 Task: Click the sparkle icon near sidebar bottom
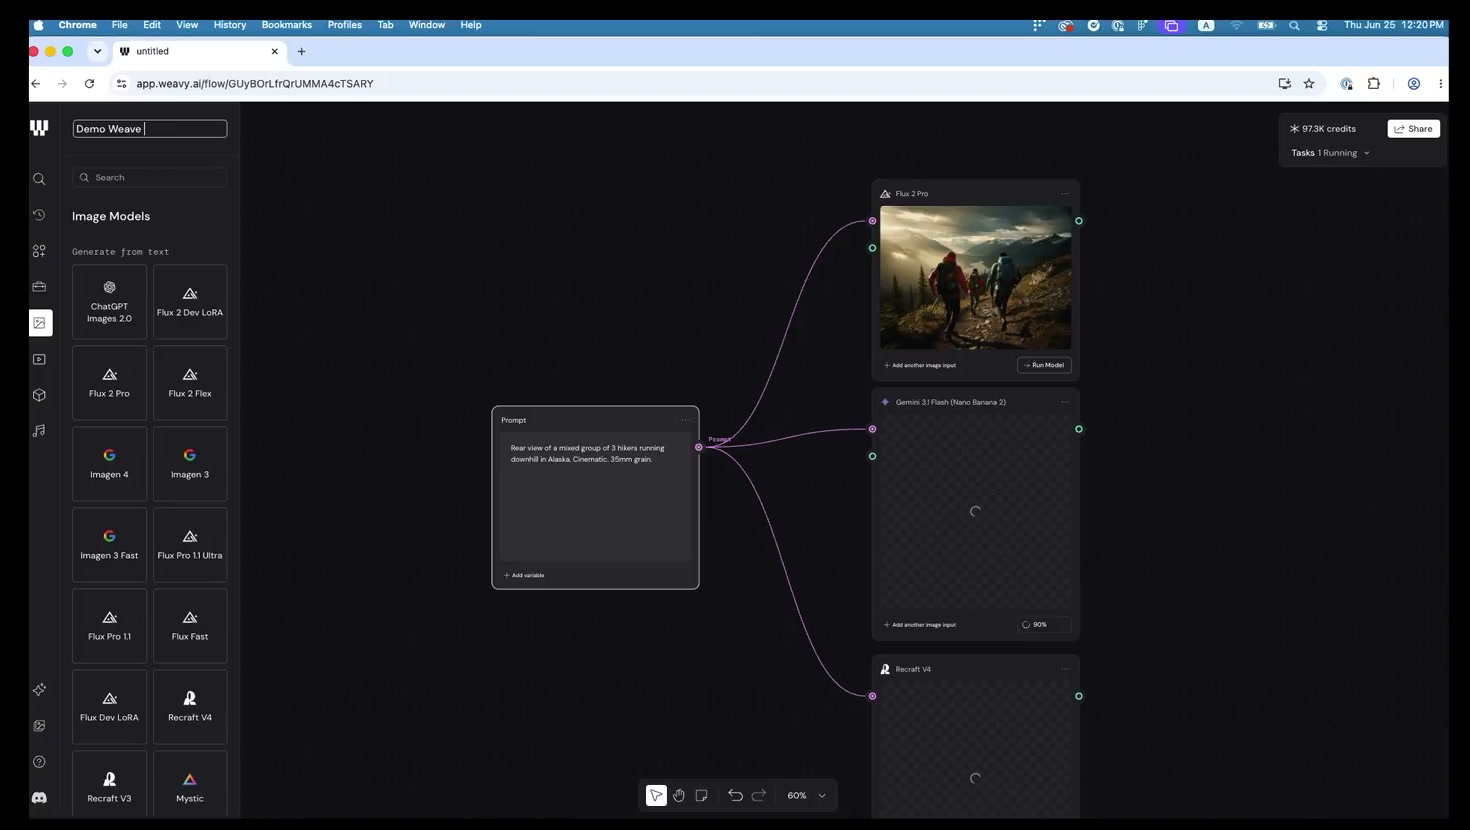point(39,690)
